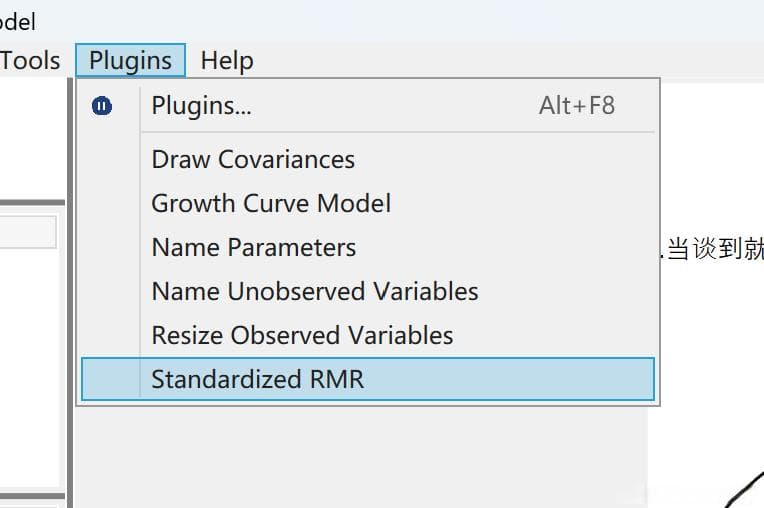Open the Help menu
This screenshot has width=764, height=508.
[227, 61]
